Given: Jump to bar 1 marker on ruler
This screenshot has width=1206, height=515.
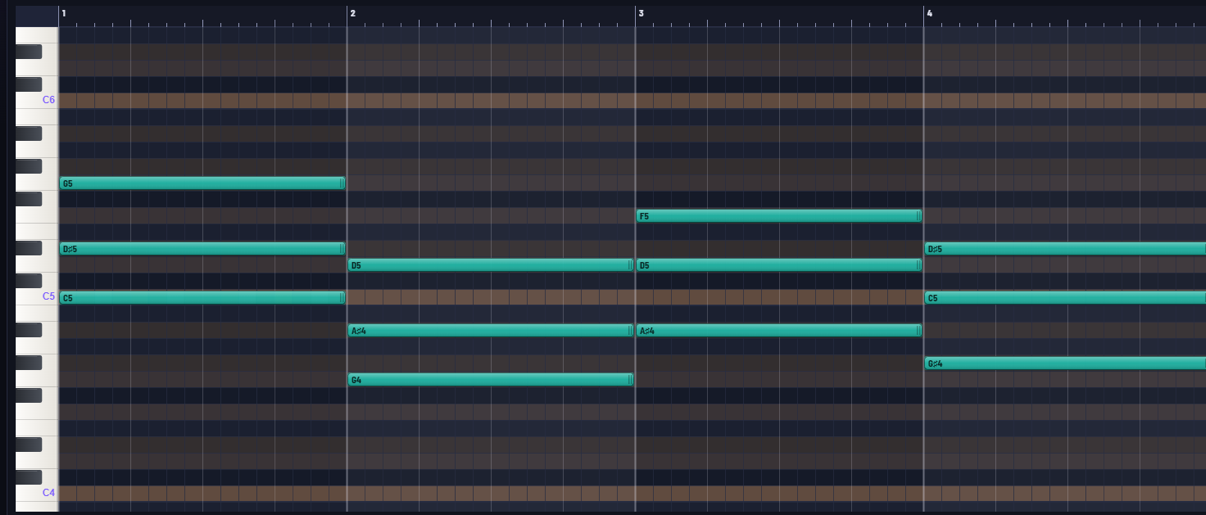Looking at the screenshot, I should [x=64, y=13].
